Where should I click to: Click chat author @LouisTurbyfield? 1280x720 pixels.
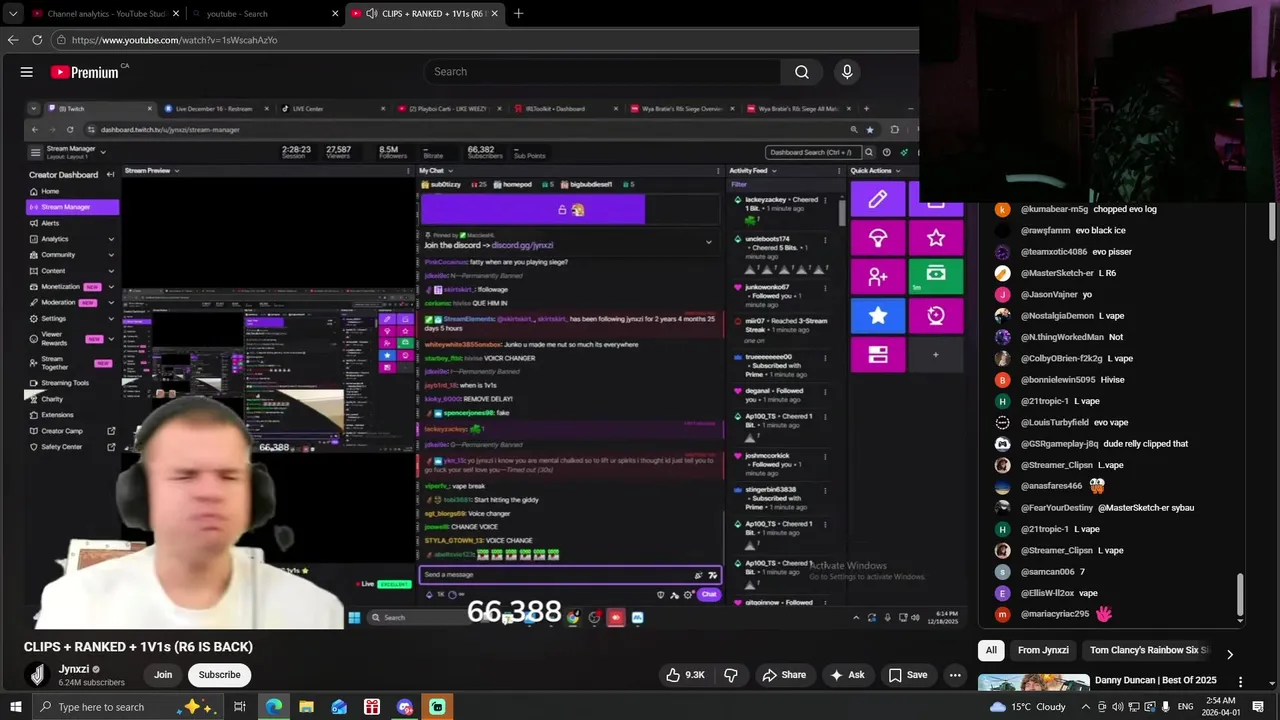pos(1054,422)
